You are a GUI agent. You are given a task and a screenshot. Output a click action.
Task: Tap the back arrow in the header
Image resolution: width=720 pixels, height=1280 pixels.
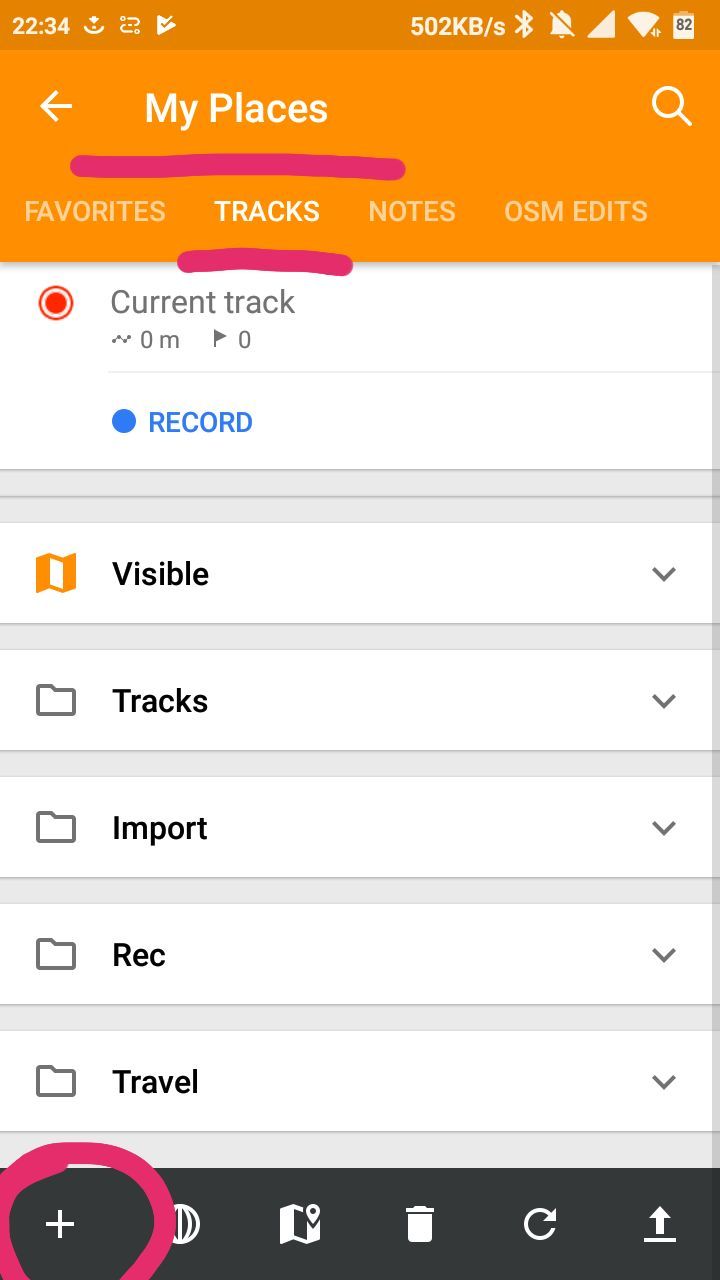56,107
